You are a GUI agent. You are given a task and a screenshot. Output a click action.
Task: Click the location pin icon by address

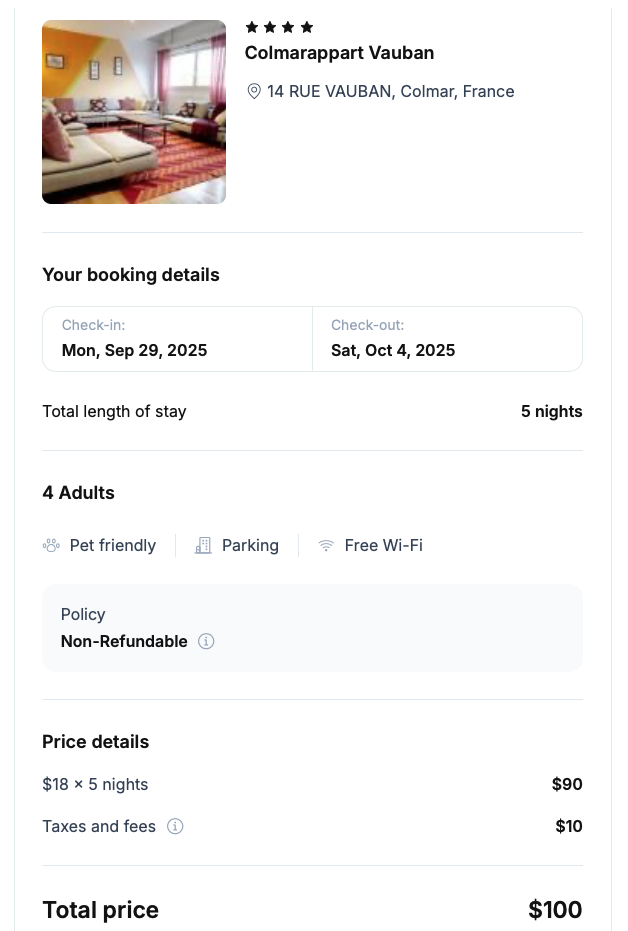[x=253, y=91]
